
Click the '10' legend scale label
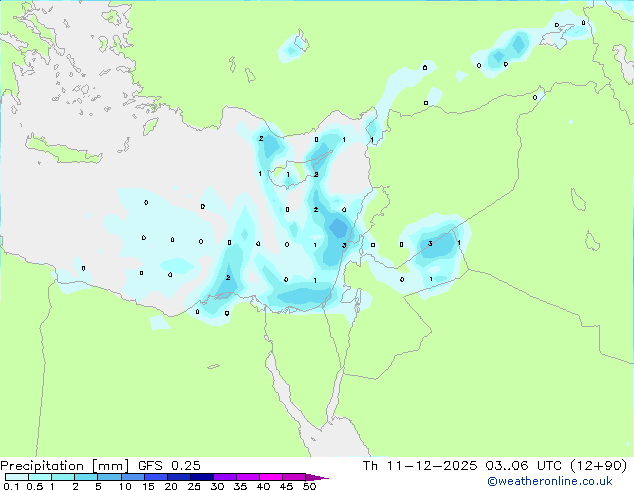pos(125,486)
